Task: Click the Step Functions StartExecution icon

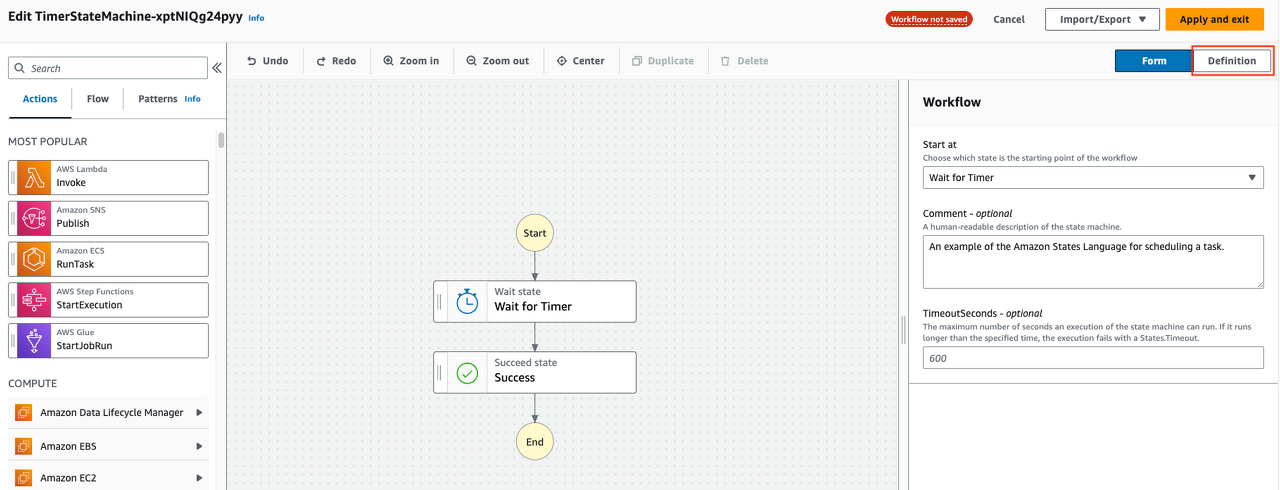Action: pyautogui.click(x=35, y=300)
